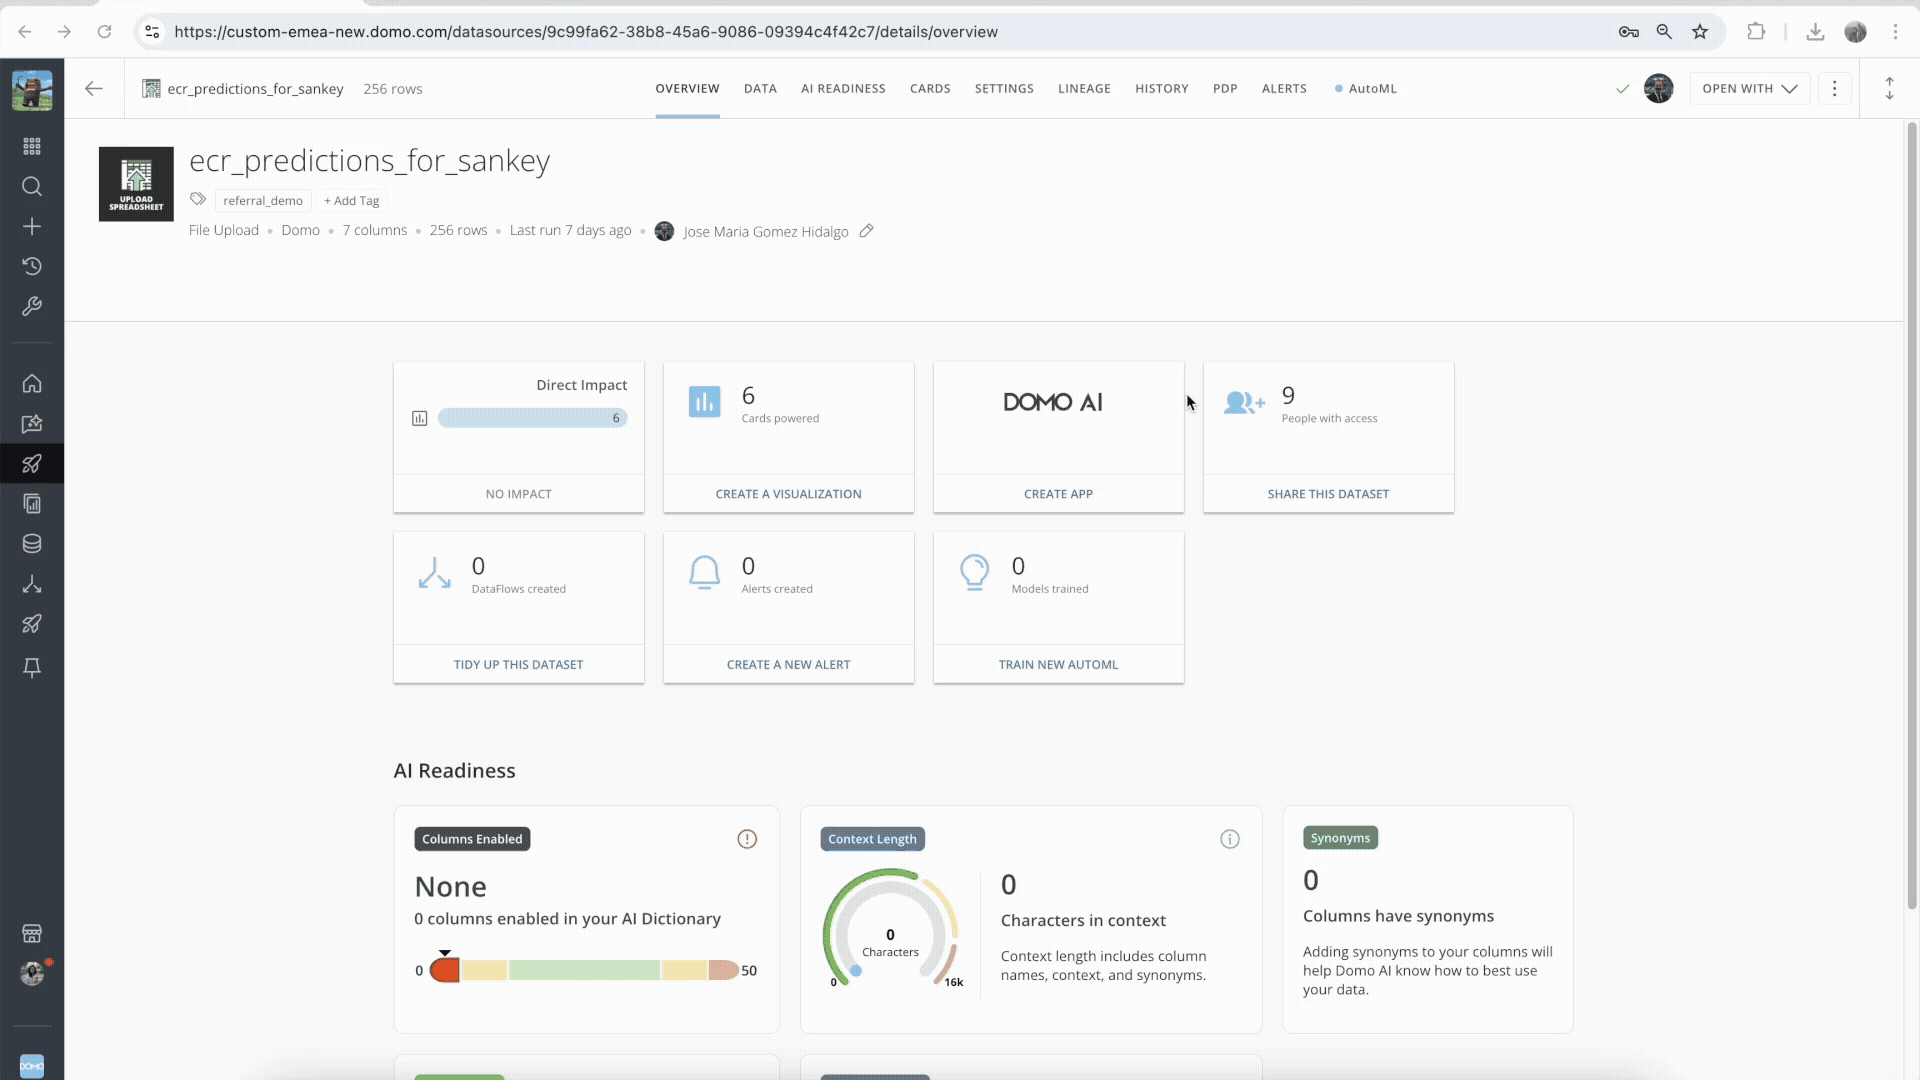Image resolution: width=1920 pixels, height=1080 pixels.
Task: Reload the page with refresh icon
Action: [x=104, y=32]
